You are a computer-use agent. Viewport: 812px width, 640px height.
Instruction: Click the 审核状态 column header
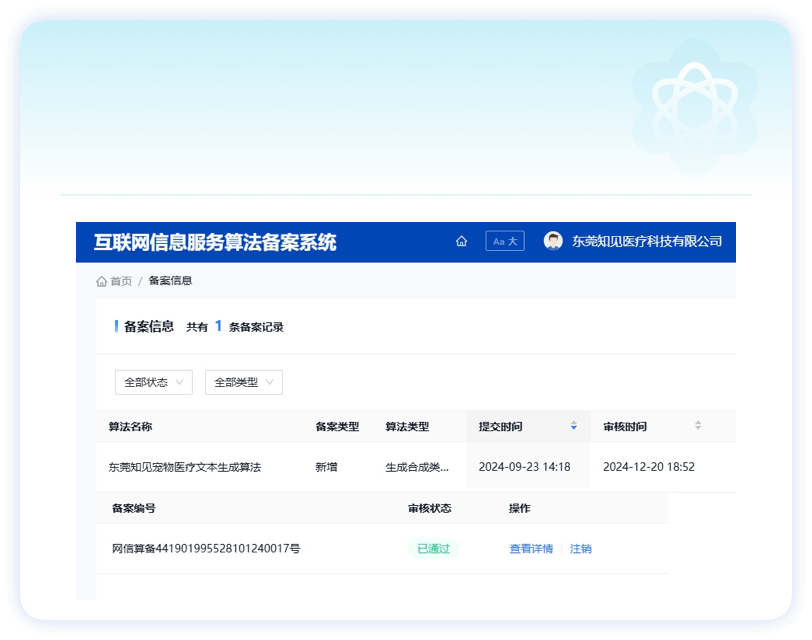pyautogui.click(x=430, y=508)
